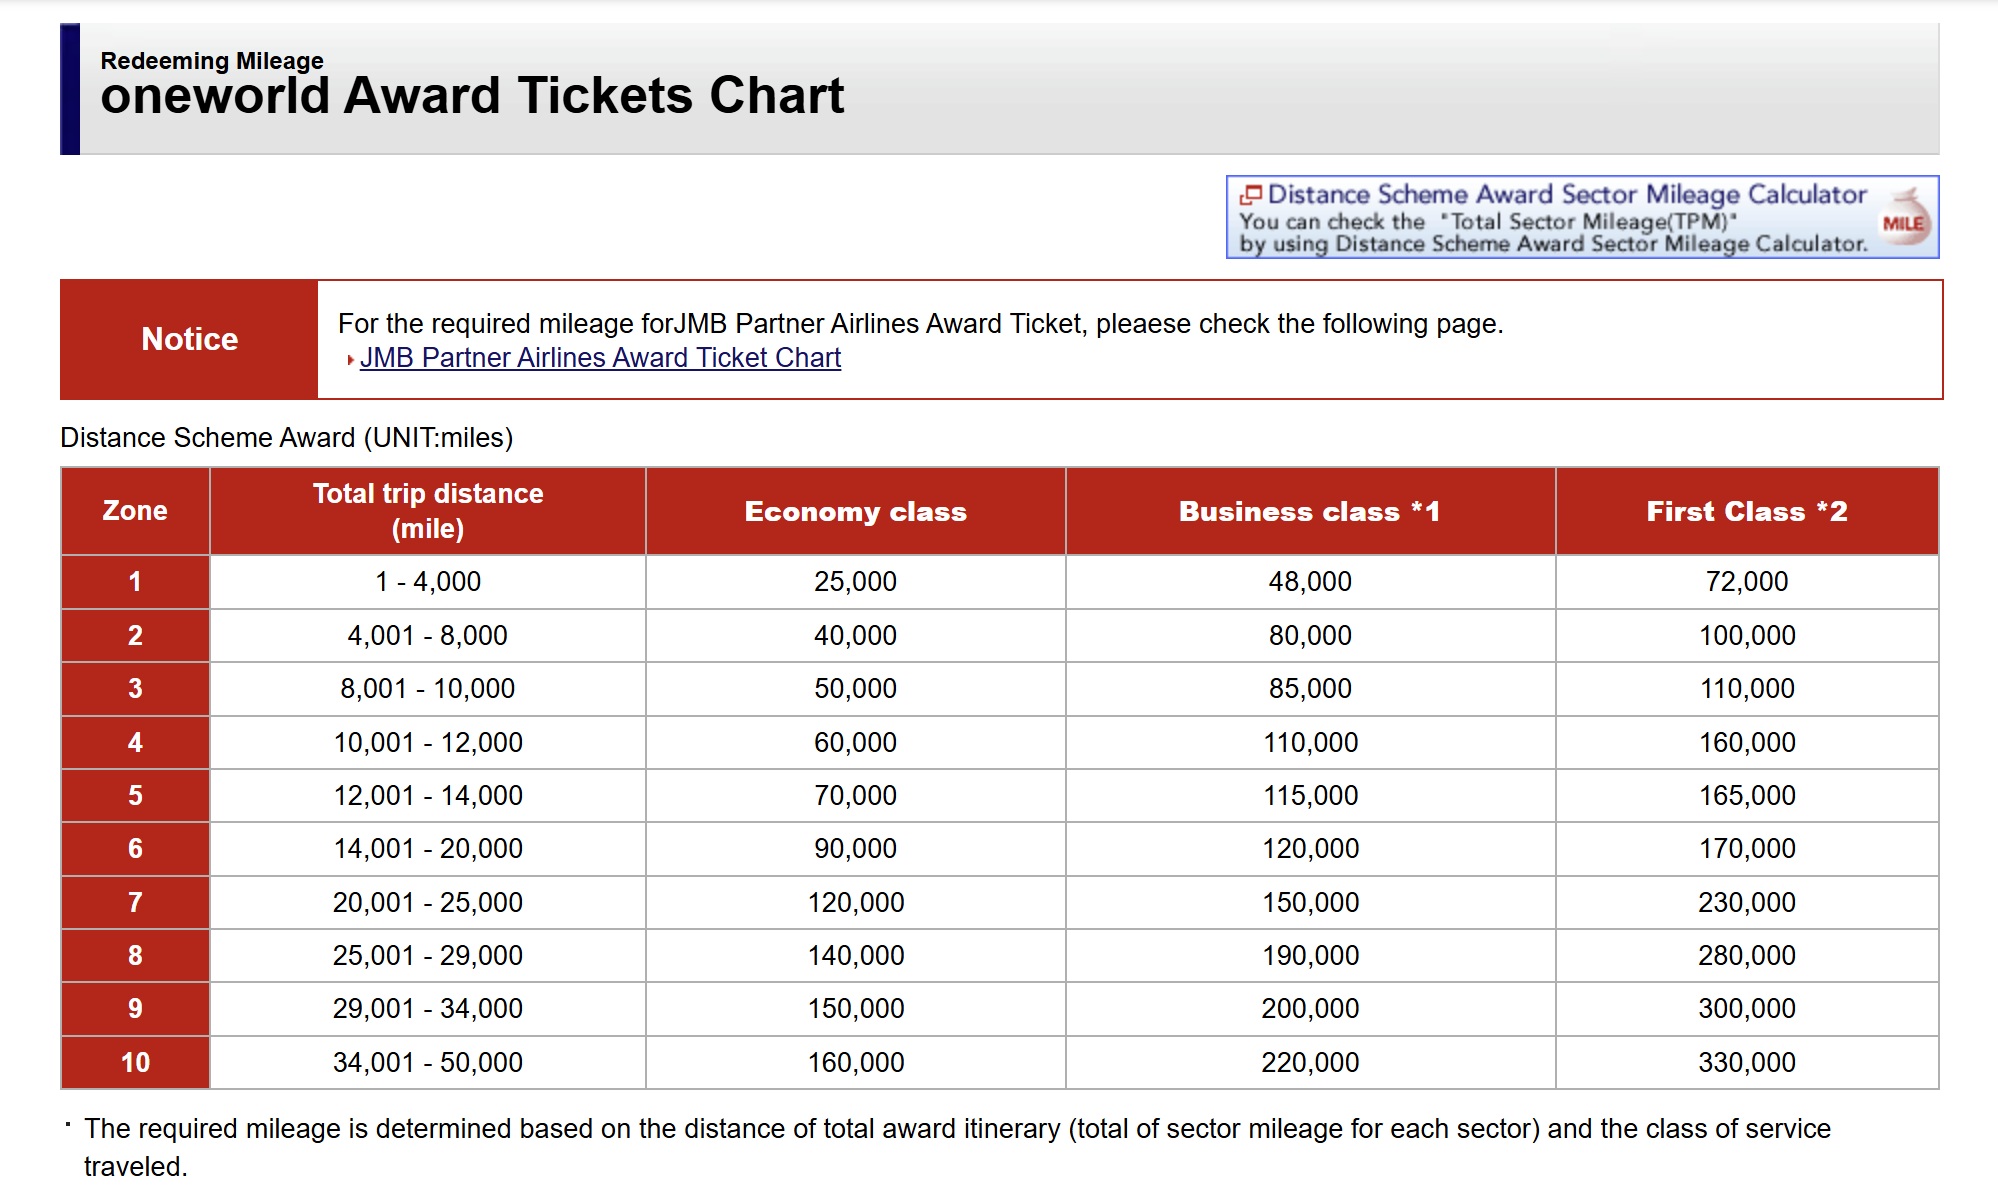Click the 70,000 economy mileage cell
This screenshot has width=1998, height=1186.
[856, 796]
